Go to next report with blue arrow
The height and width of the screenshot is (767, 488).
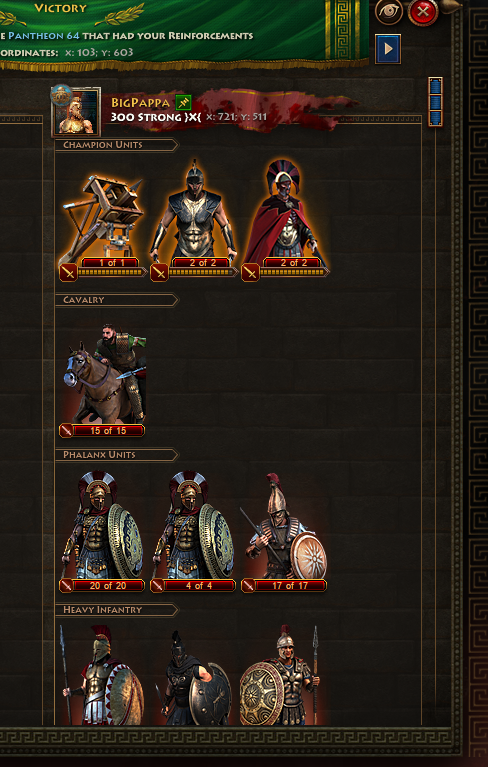388,49
